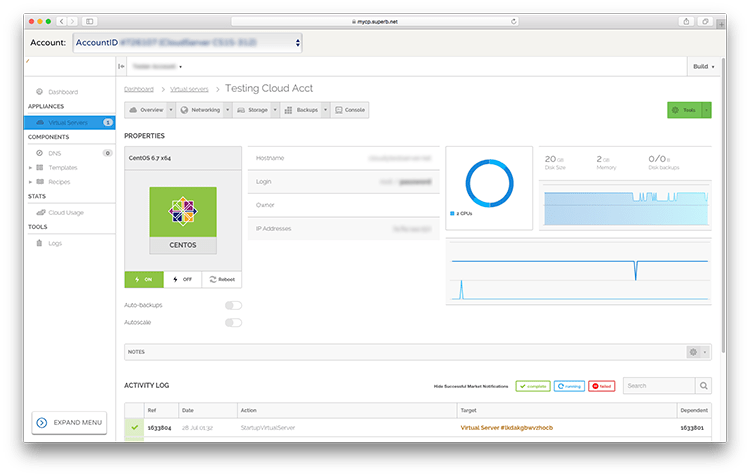
Task: Open the Notes gear dropdown arrow
Action: tap(705, 352)
